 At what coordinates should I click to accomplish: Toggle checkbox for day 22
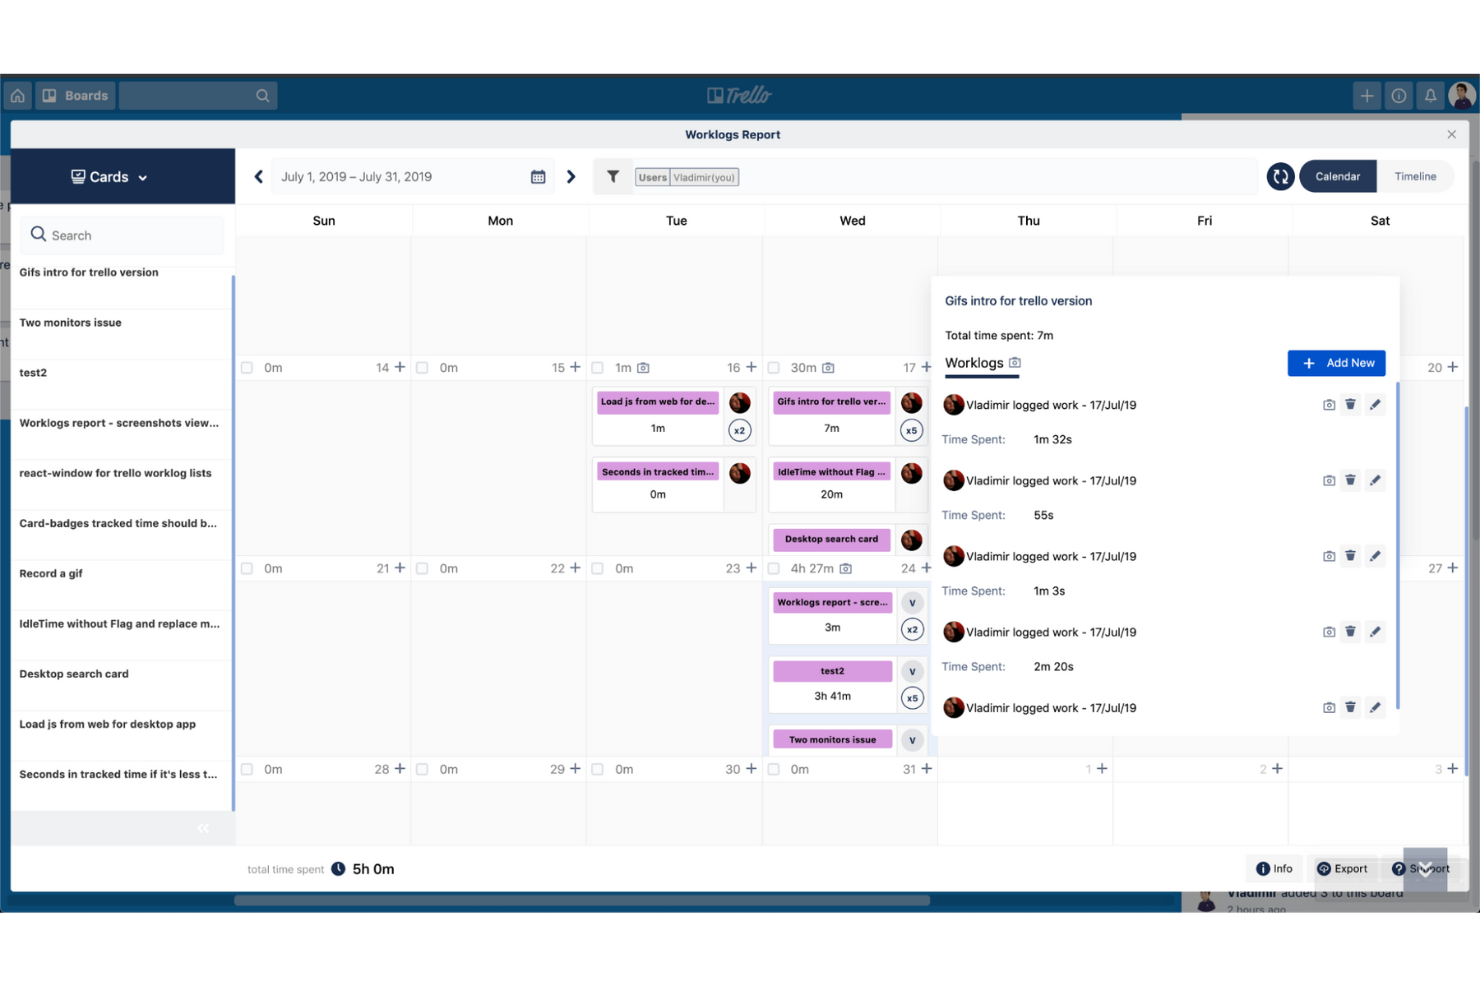[422, 569]
